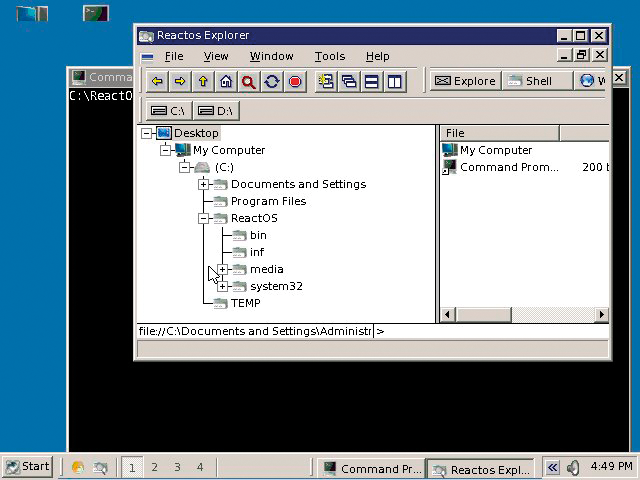
Task: Click the Command Prompt desktop icon
Action: [x=96, y=13]
